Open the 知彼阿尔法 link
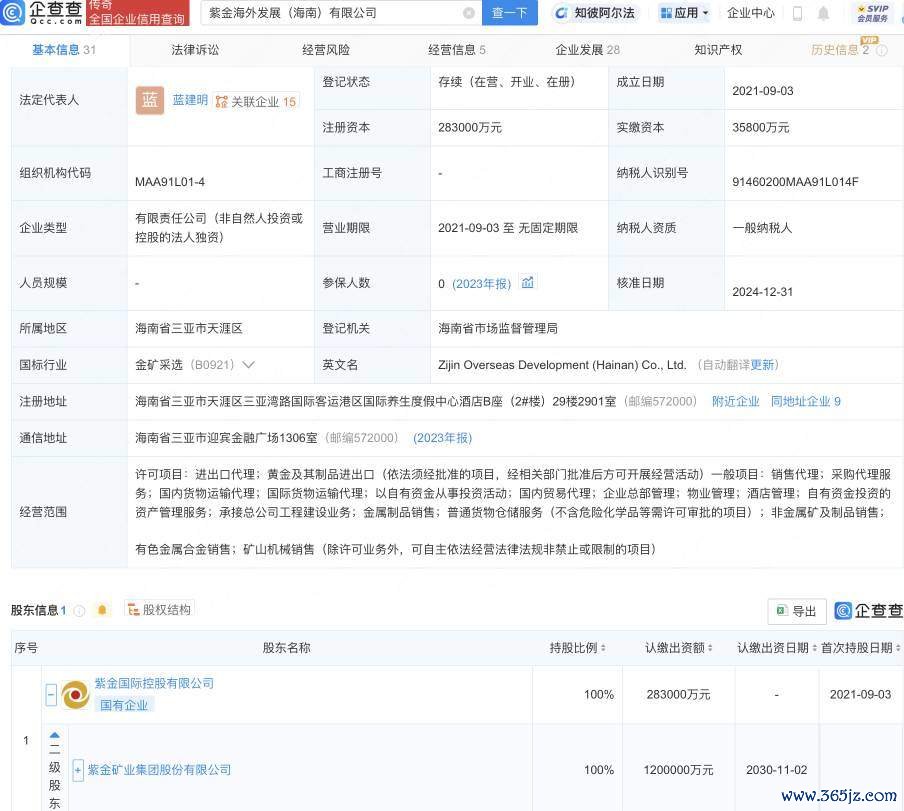 point(595,13)
